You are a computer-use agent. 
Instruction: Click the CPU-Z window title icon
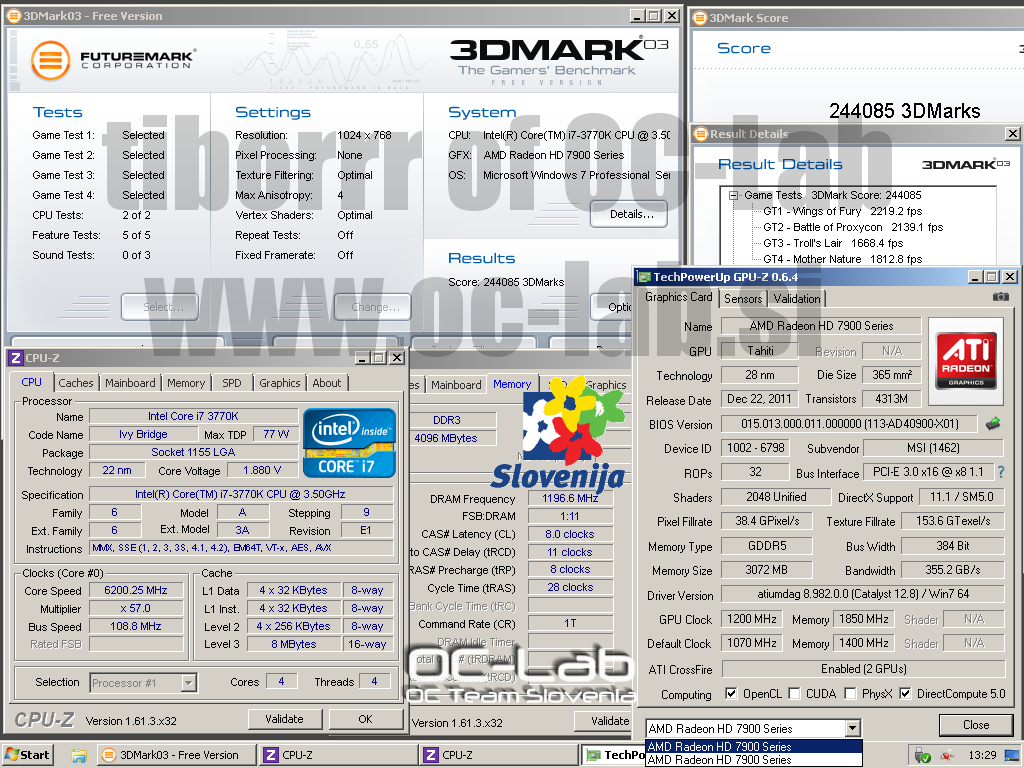[16, 358]
